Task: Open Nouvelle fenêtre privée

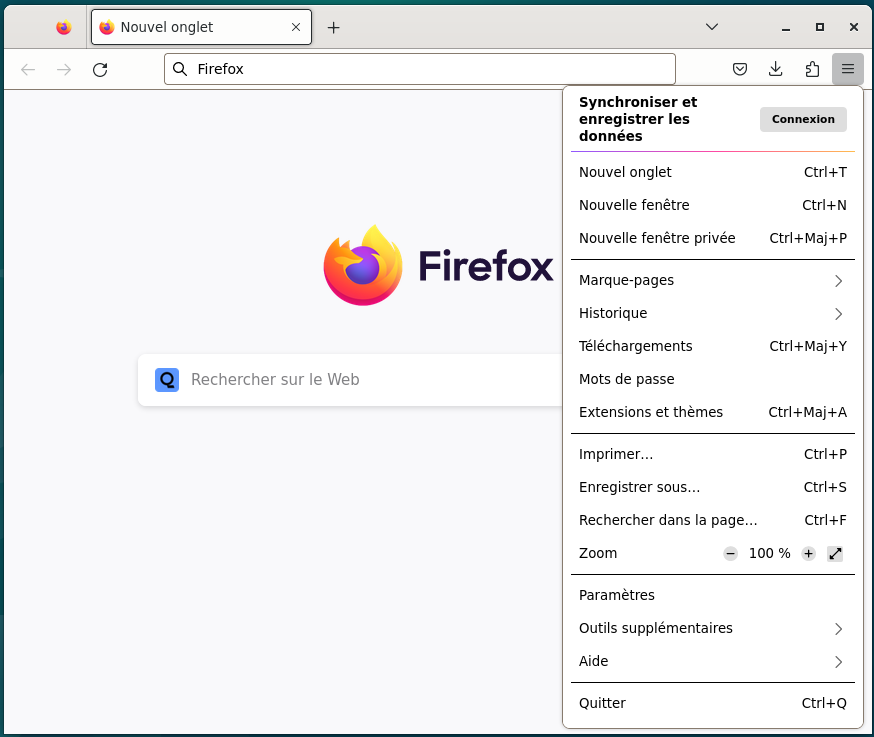Action: (713, 238)
